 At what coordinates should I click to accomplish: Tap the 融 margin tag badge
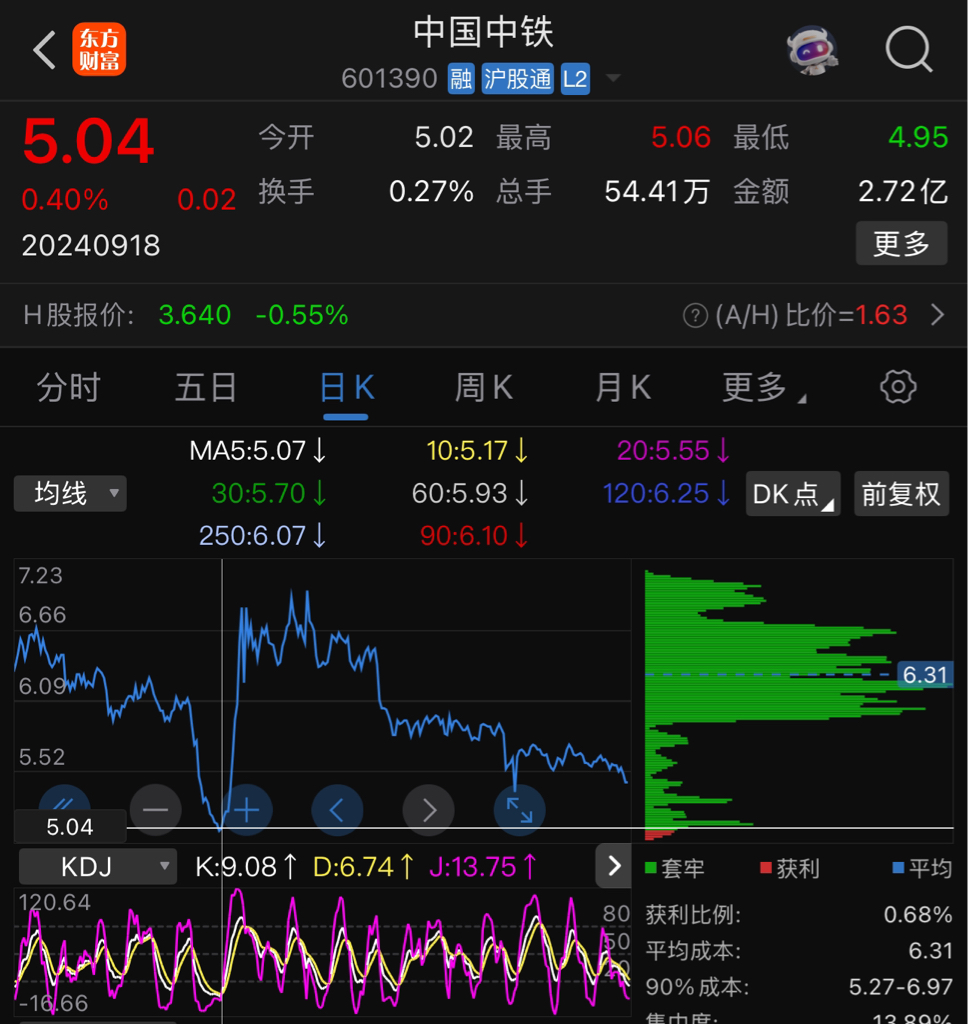461,79
